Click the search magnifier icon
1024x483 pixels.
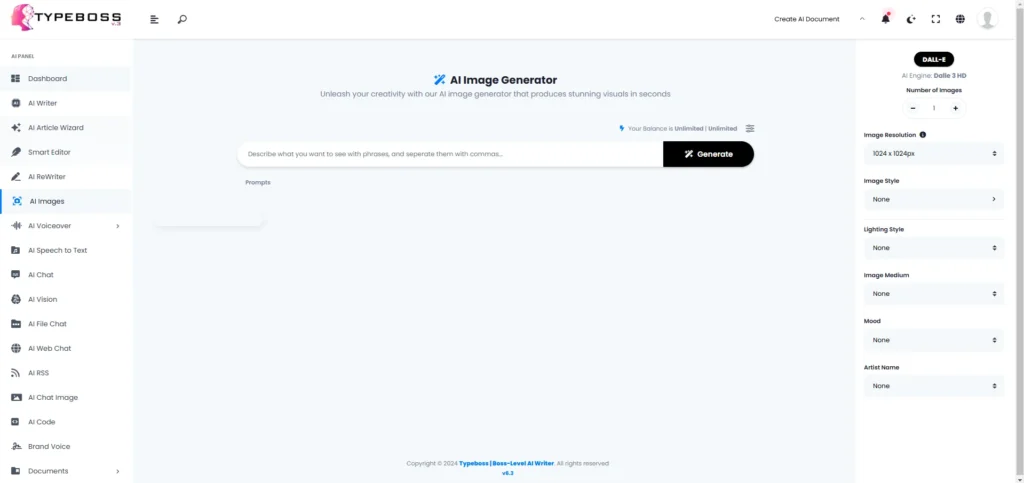(182, 19)
